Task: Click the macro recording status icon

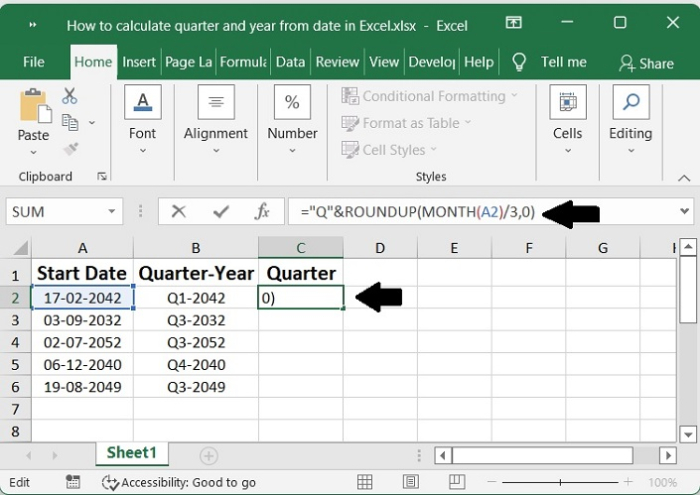Action: click(73, 482)
